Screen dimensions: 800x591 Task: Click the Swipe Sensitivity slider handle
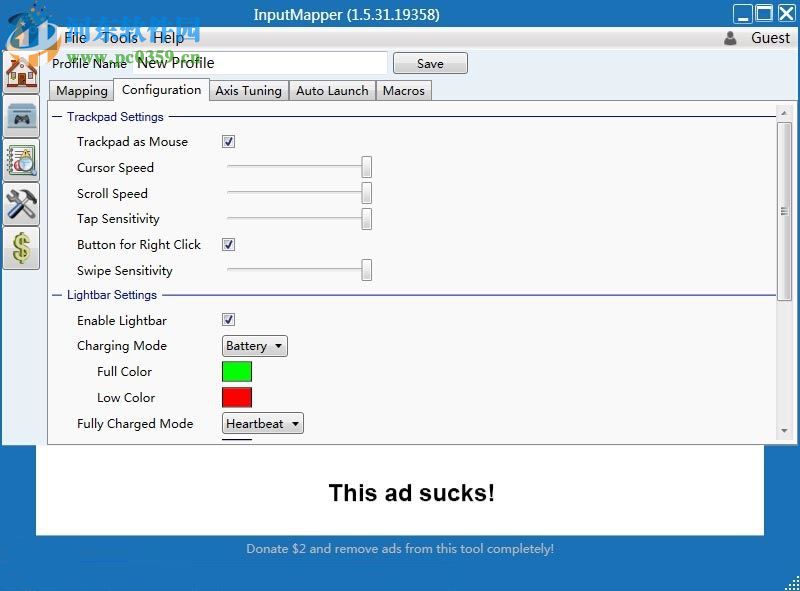click(x=366, y=270)
